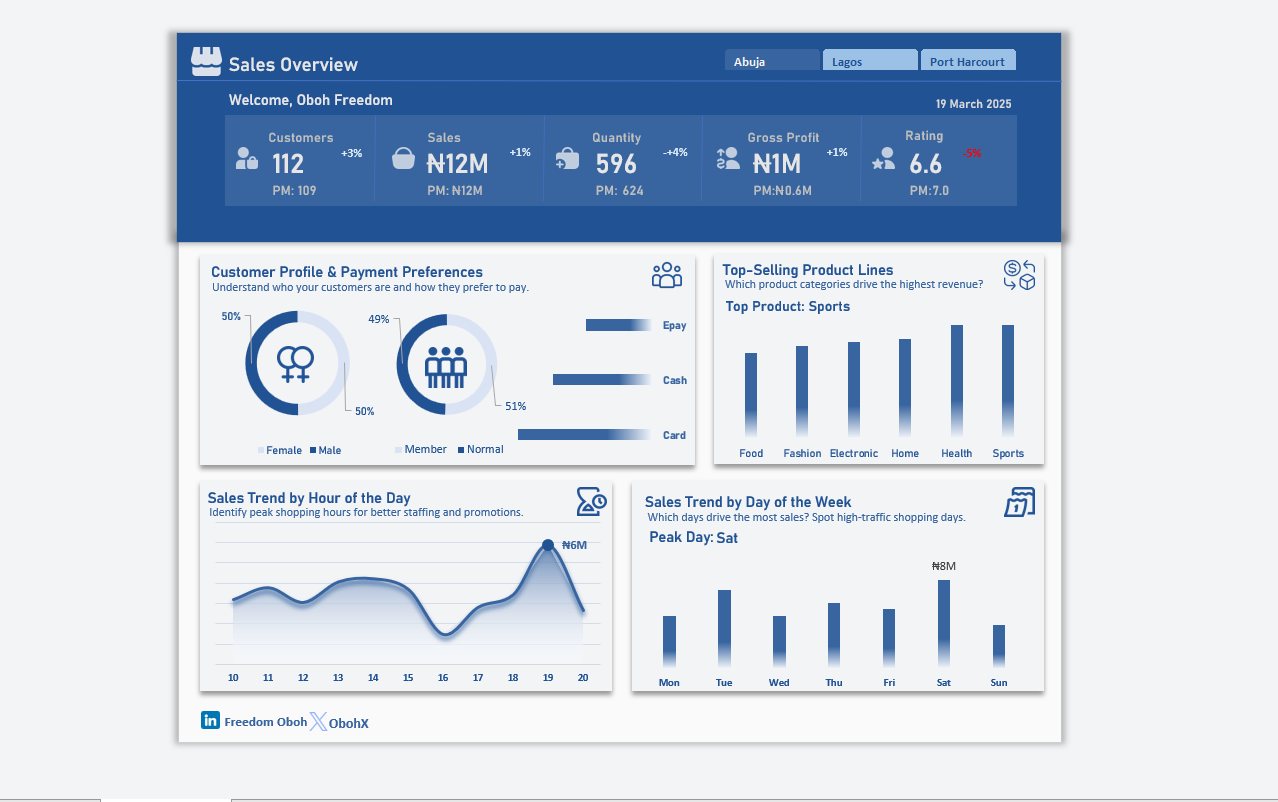Click the Sun sales bar

pyautogui.click(x=999, y=646)
